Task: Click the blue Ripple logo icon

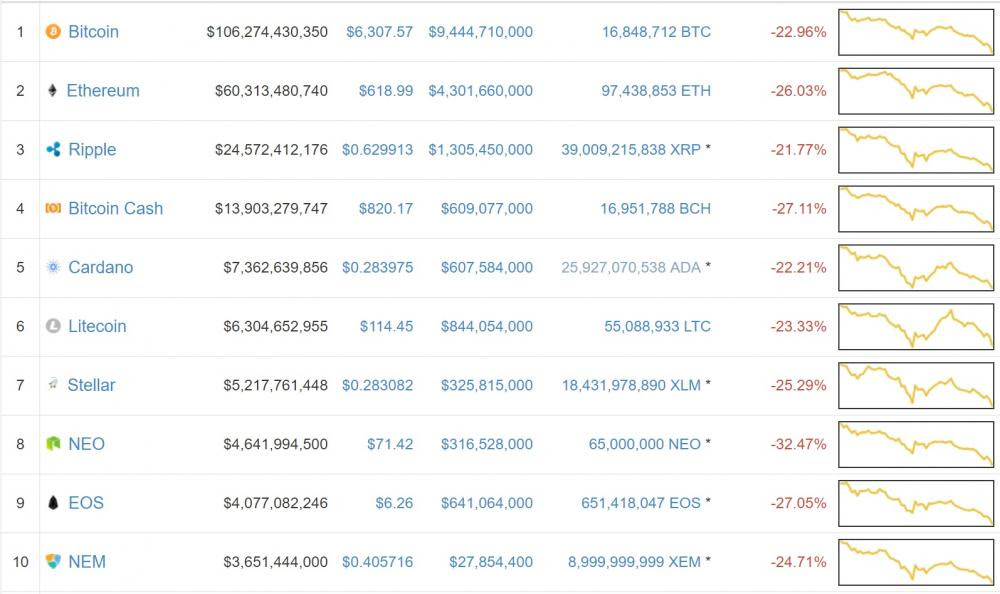Action: pyautogui.click(x=53, y=150)
